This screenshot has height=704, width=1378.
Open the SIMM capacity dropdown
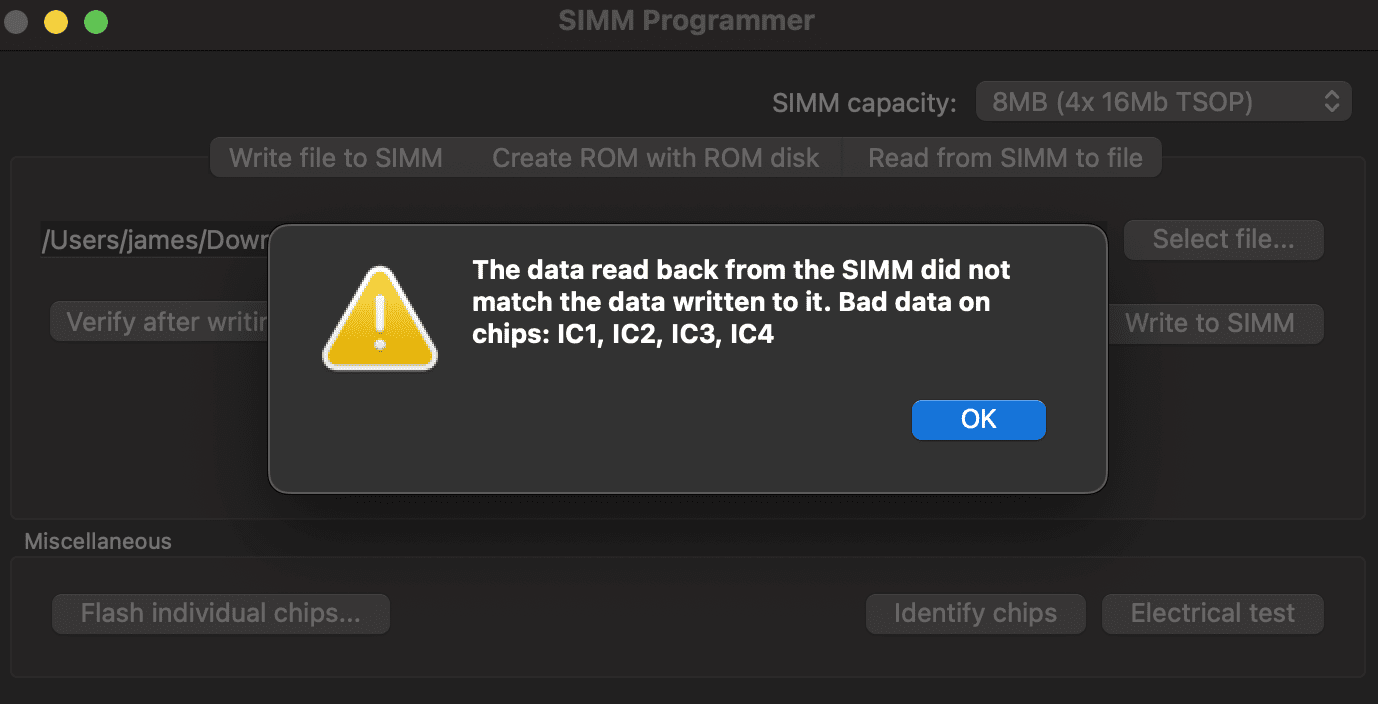point(1163,101)
